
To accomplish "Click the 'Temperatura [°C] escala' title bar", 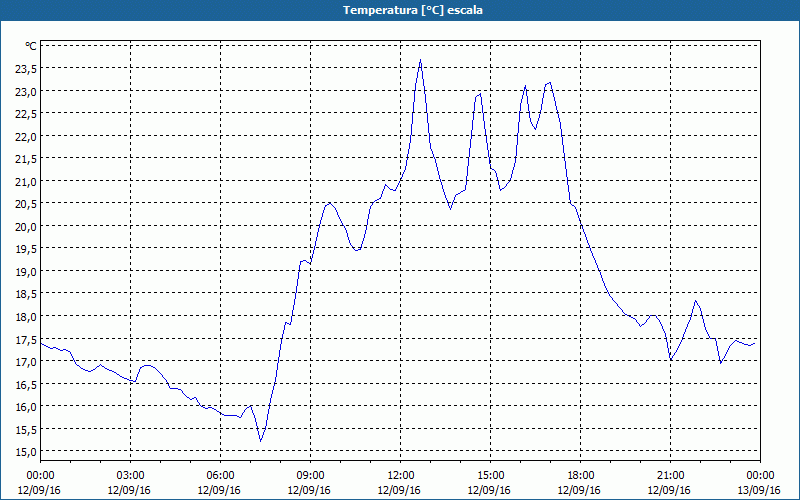I will [x=400, y=10].
